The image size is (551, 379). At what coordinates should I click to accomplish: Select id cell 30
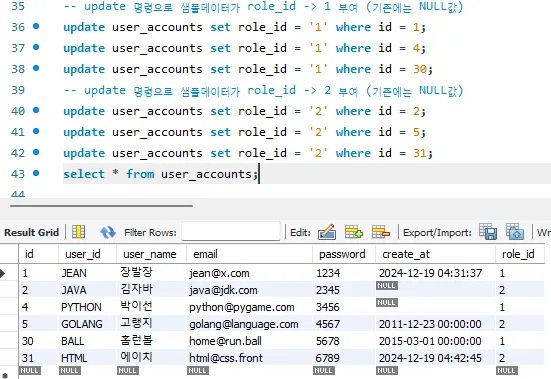coord(38,341)
